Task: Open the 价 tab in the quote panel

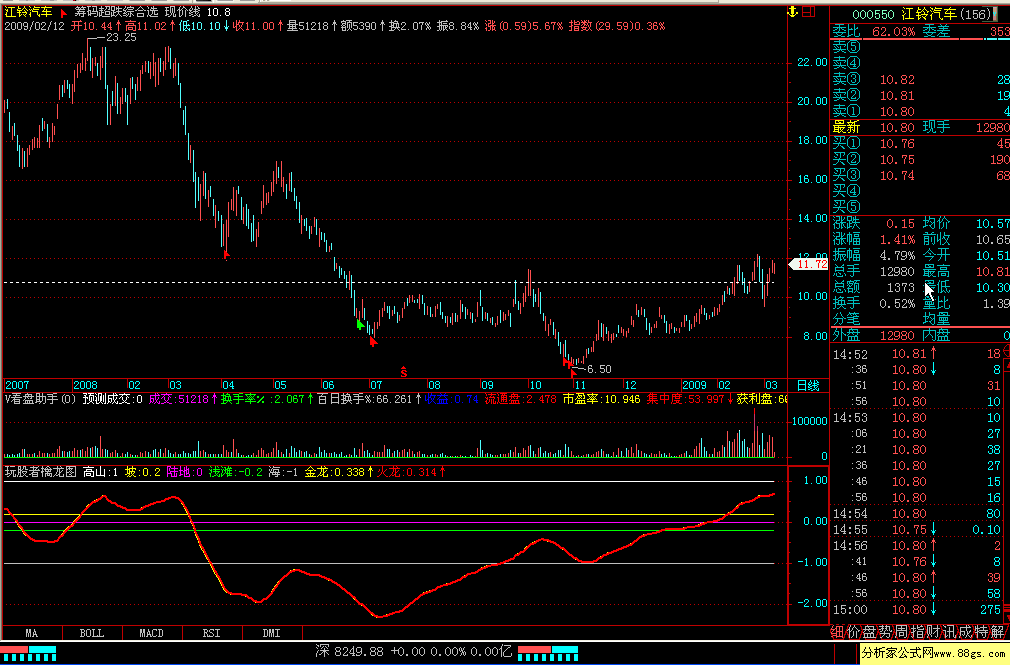Action: [x=853, y=632]
